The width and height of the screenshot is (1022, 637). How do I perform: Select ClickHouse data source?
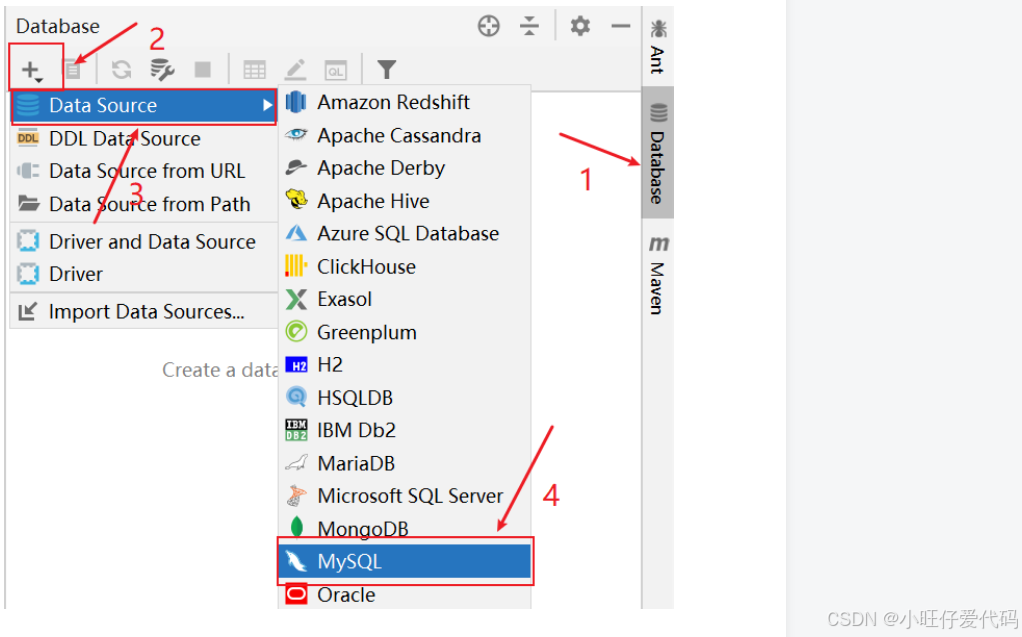[x=405, y=267]
